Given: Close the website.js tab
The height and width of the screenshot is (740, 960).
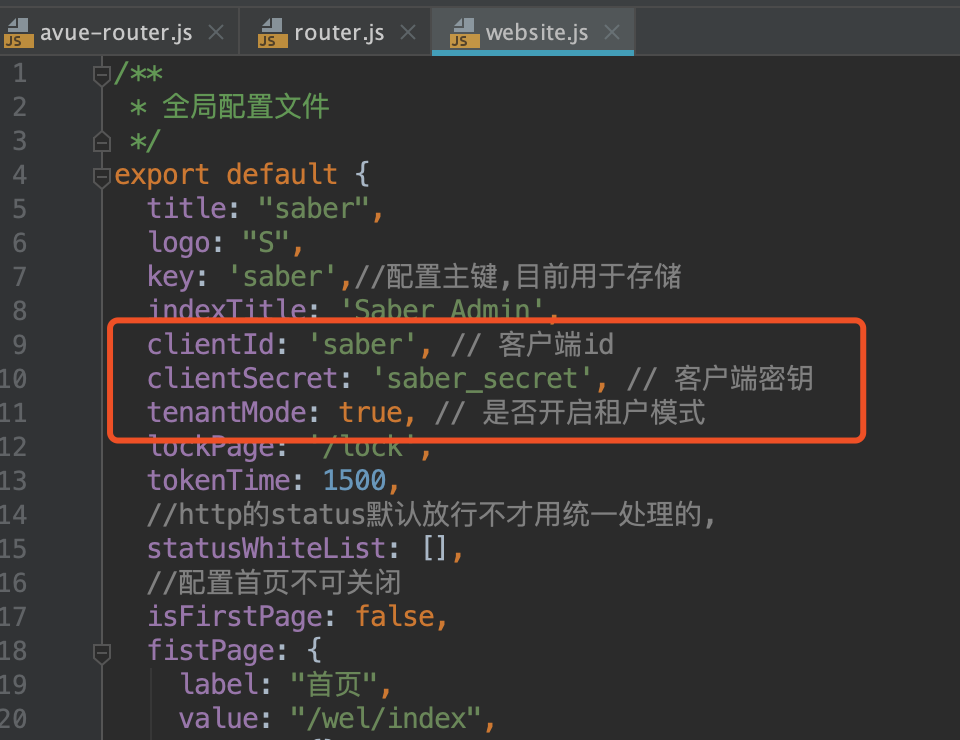Looking at the screenshot, I should pos(611,31).
